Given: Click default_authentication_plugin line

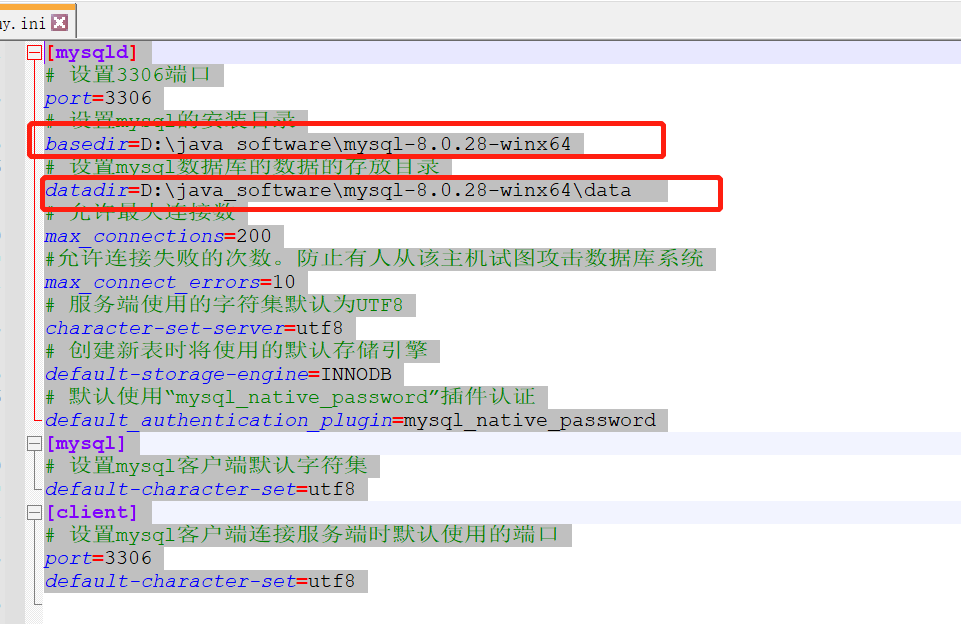Looking at the screenshot, I should click(350, 420).
